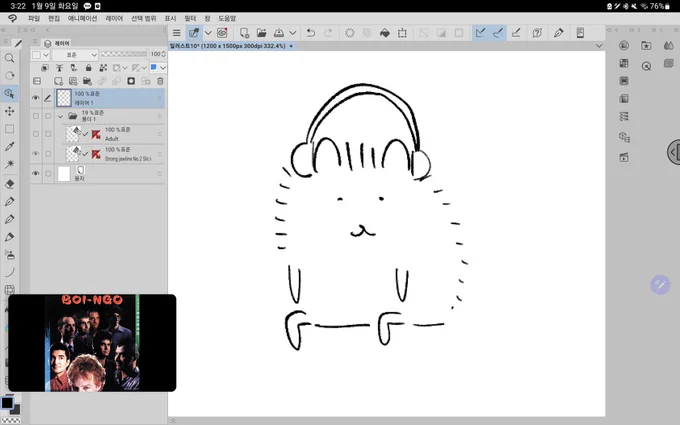Click the Fill paint bucket icon
Screen dimensions: 680x425
pos(385,33)
